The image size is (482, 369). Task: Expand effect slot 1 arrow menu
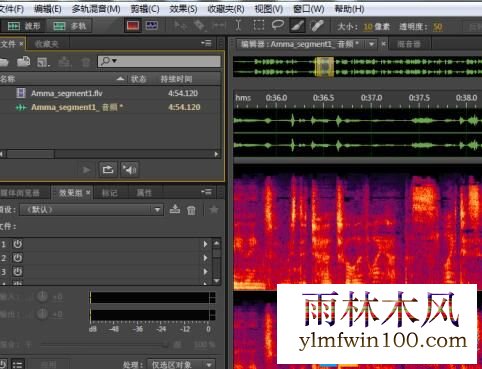coord(205,244)
